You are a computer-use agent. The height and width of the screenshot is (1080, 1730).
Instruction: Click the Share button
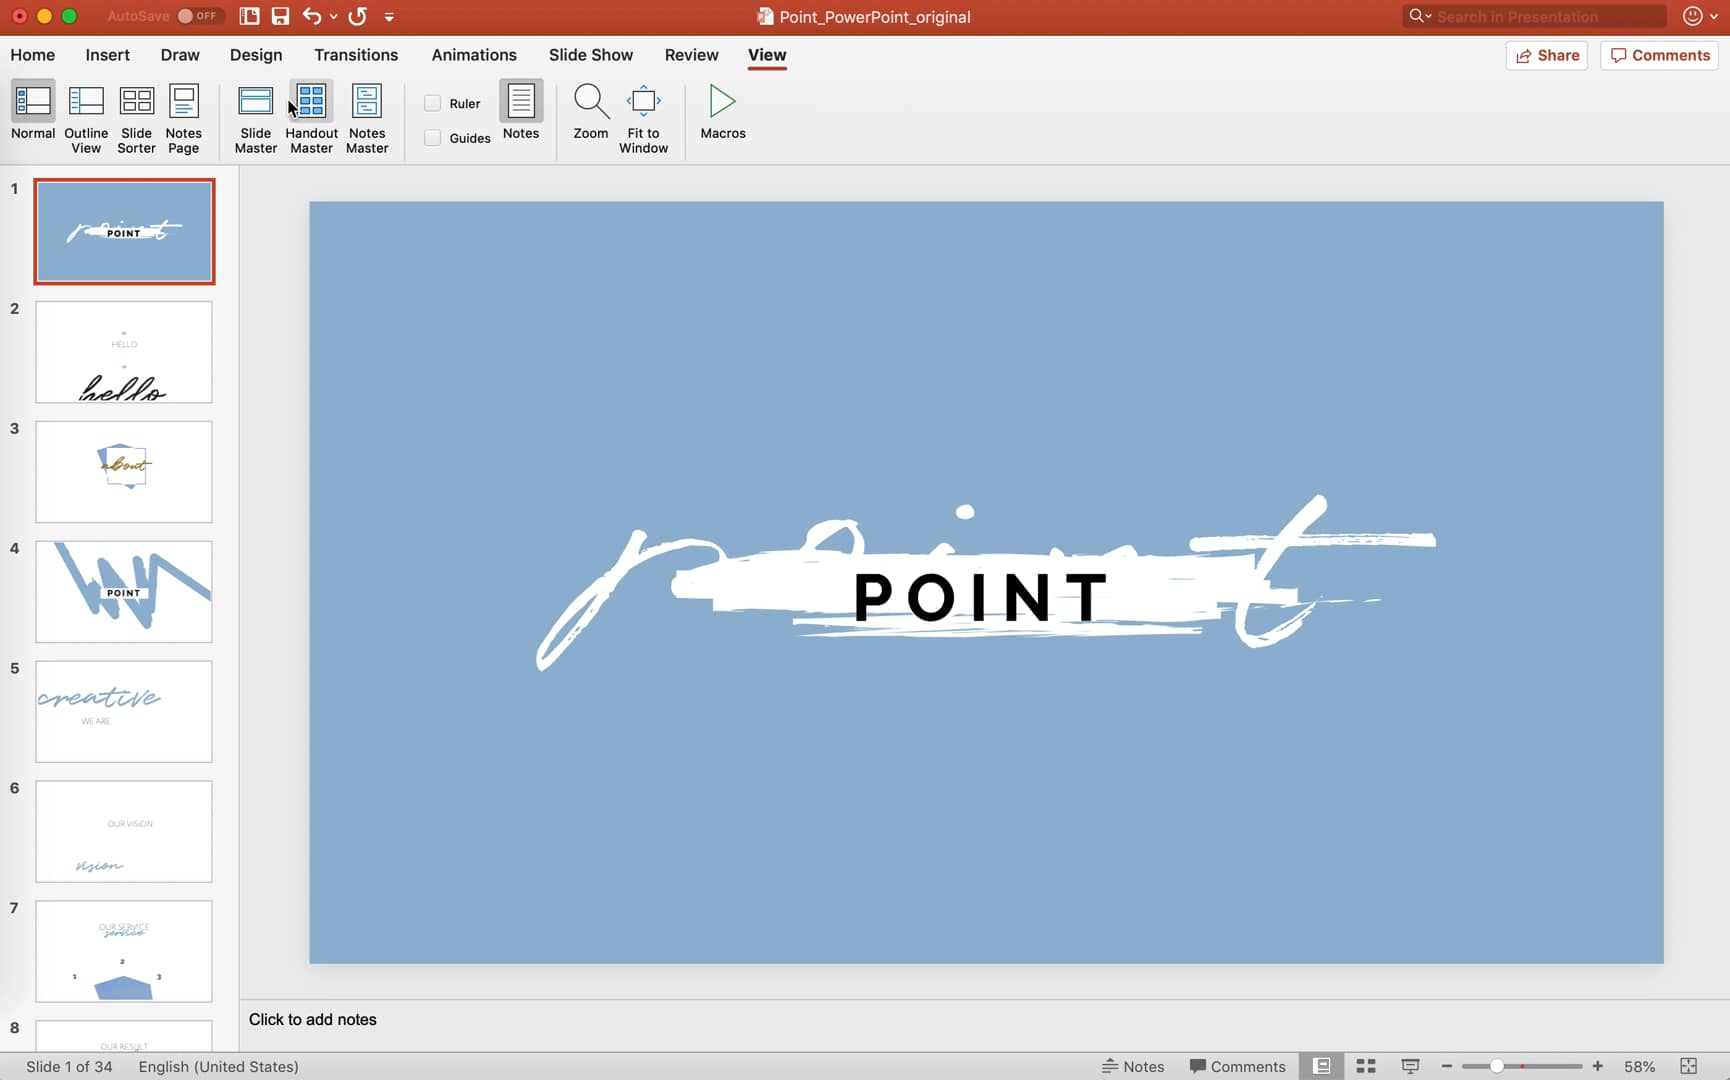[x=1546, y=55]
